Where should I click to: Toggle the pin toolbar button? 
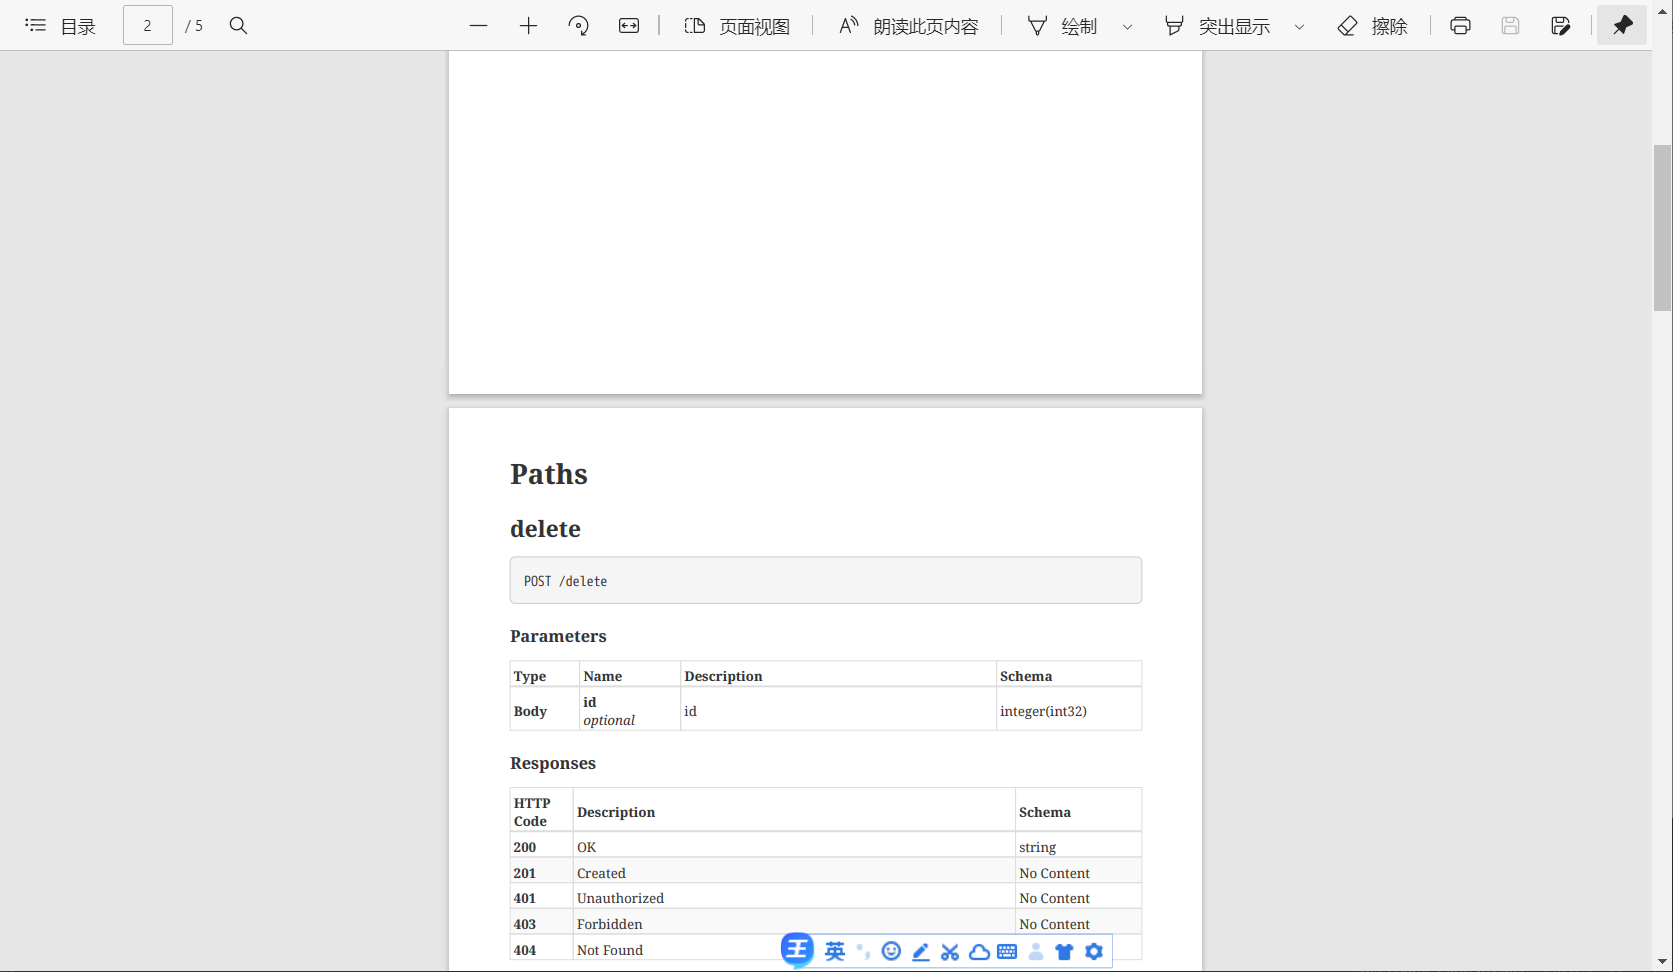point(1622,26)
